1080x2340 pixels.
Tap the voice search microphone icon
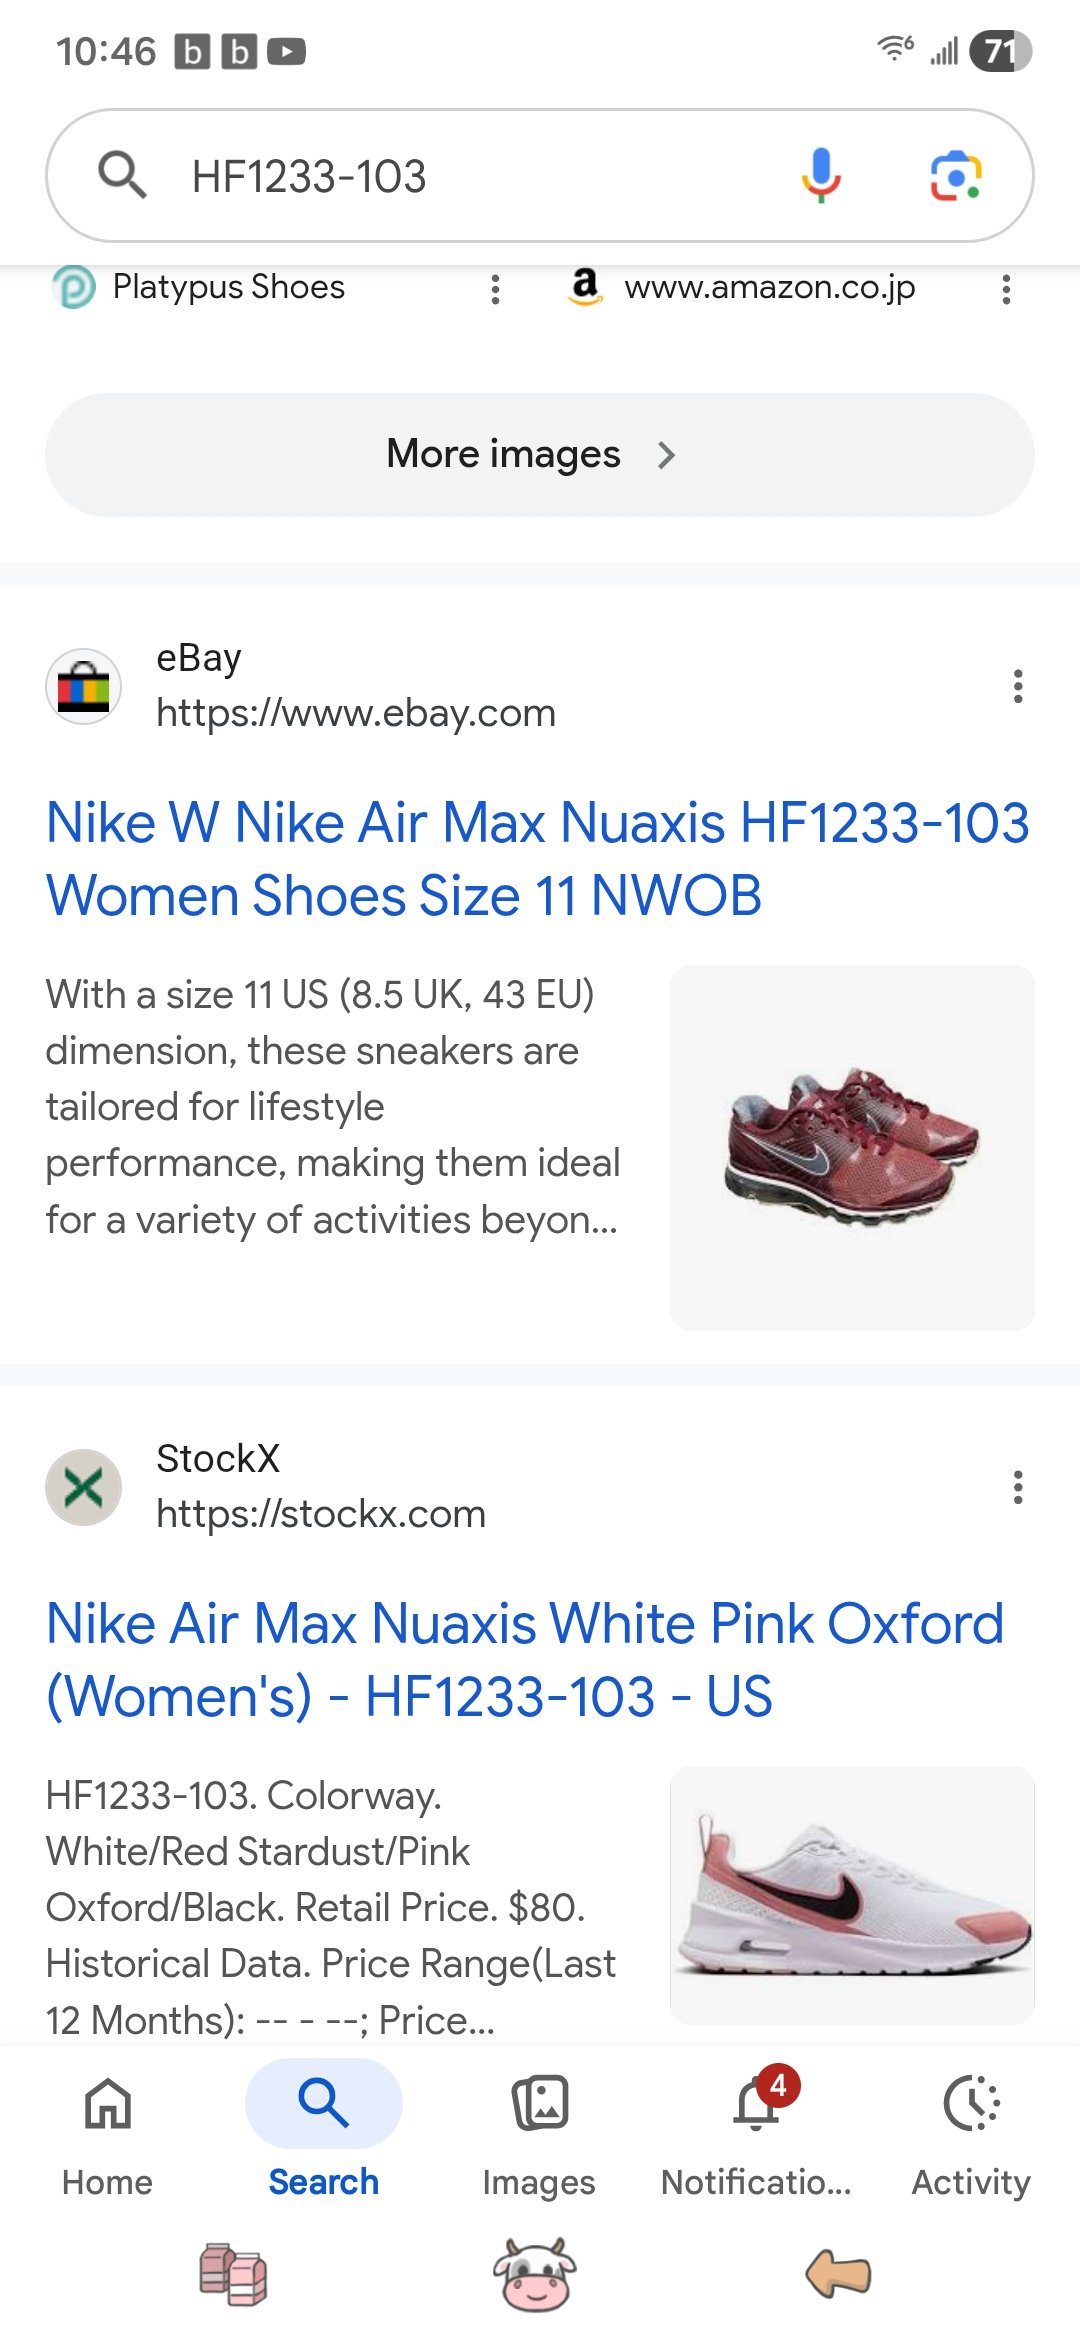821,175
